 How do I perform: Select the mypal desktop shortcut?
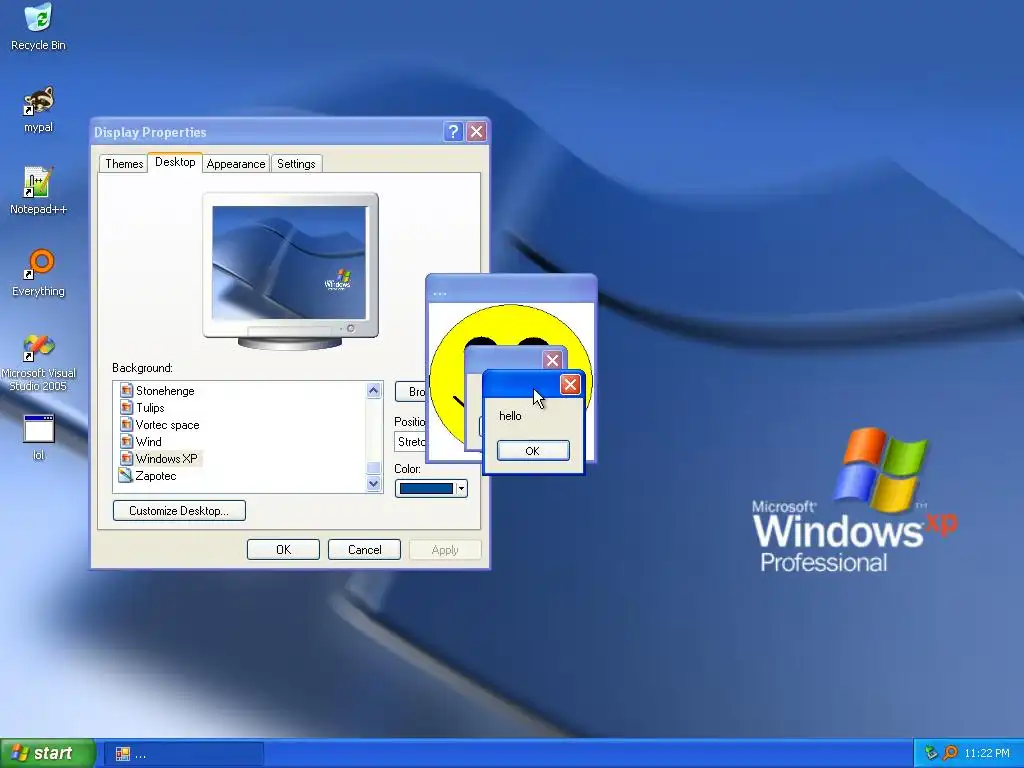[39, 108]
